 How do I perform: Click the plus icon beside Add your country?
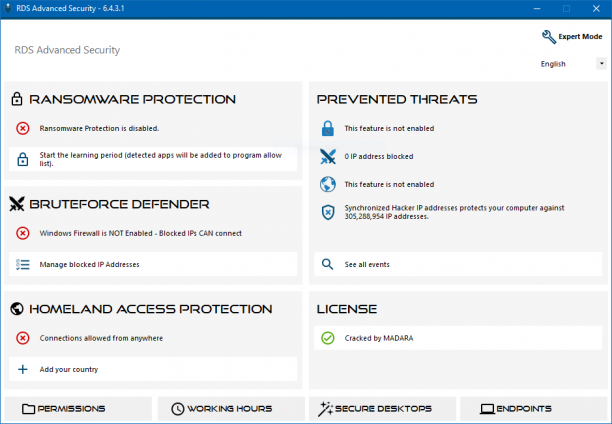(23, 369)
